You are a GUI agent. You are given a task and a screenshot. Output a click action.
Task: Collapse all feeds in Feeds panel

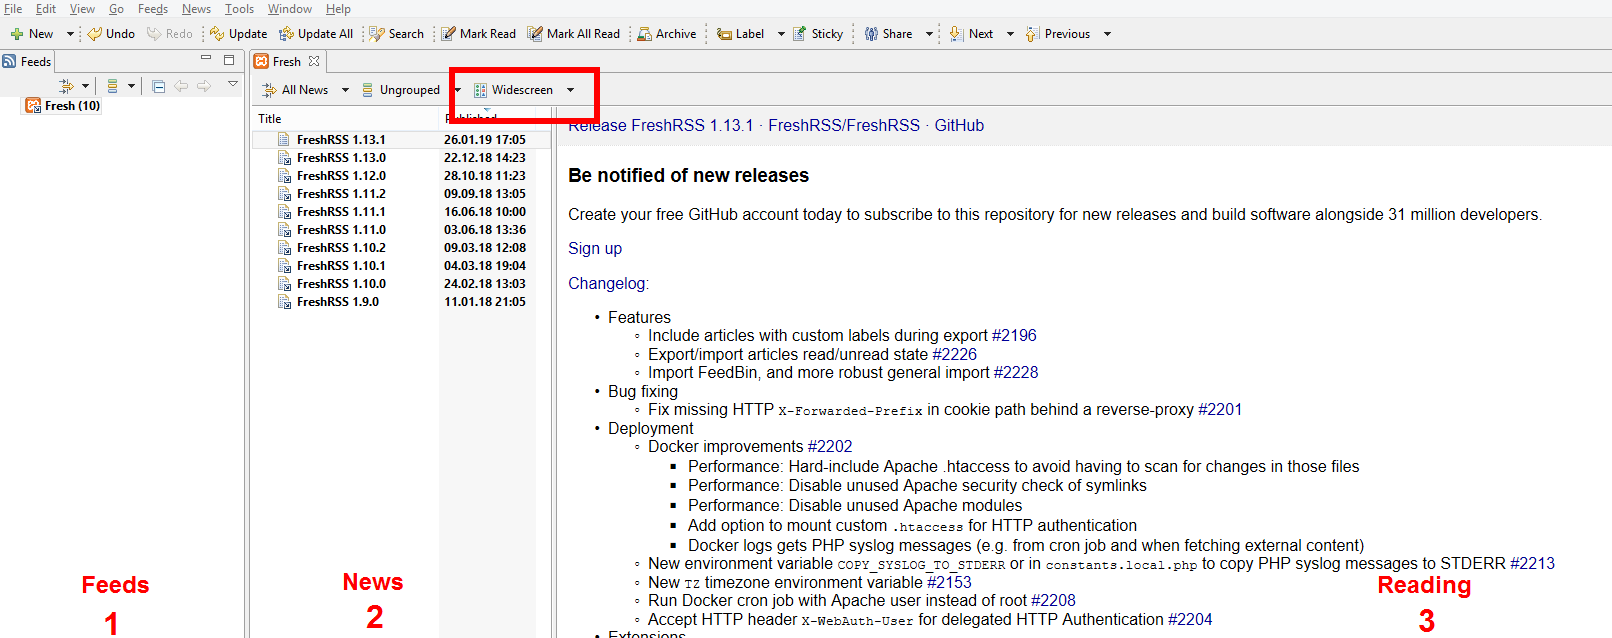pos(158,86)
